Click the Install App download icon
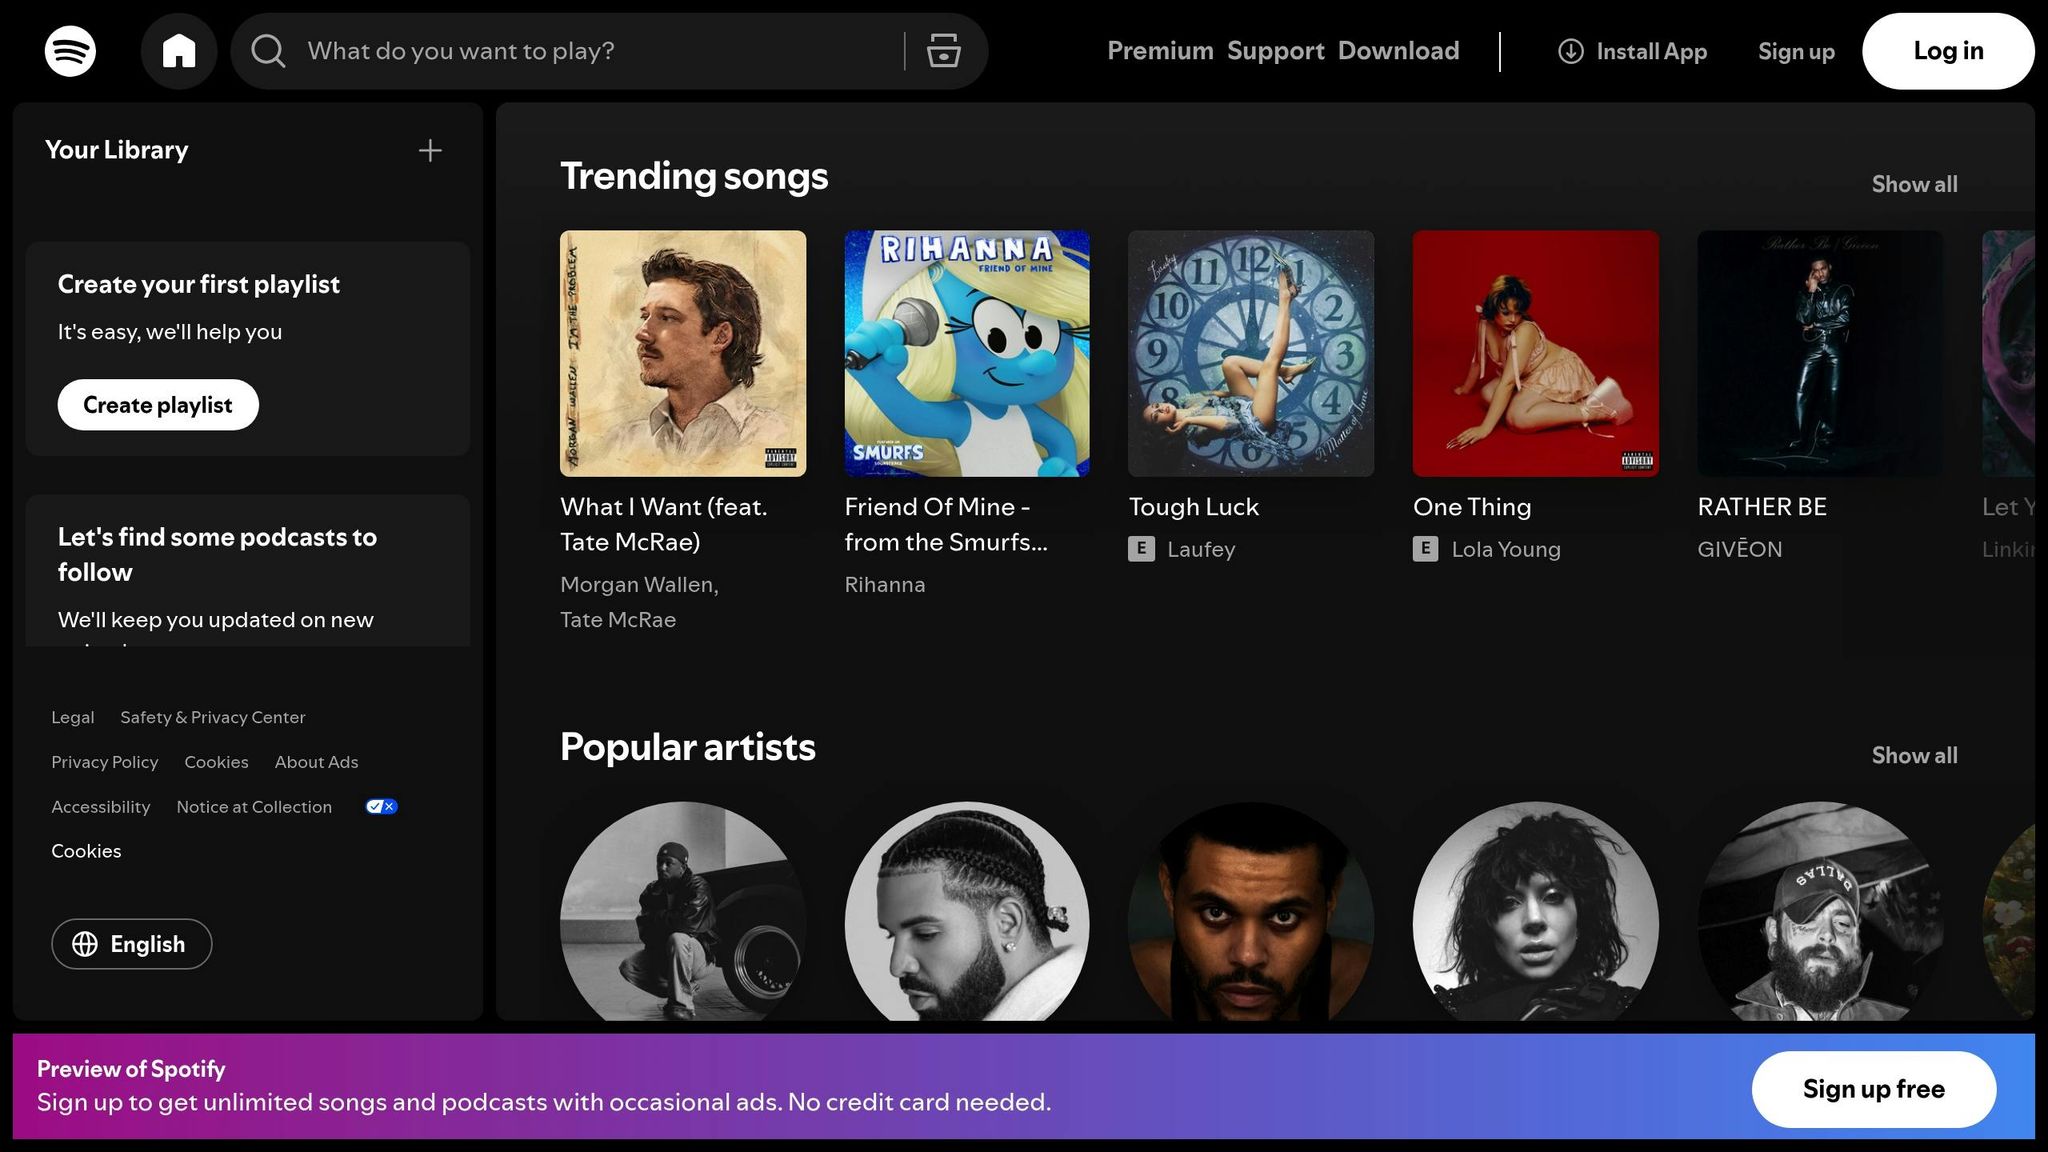Image resolution: width=2048 pixels, height=1152 pixels. [1570, 51]
